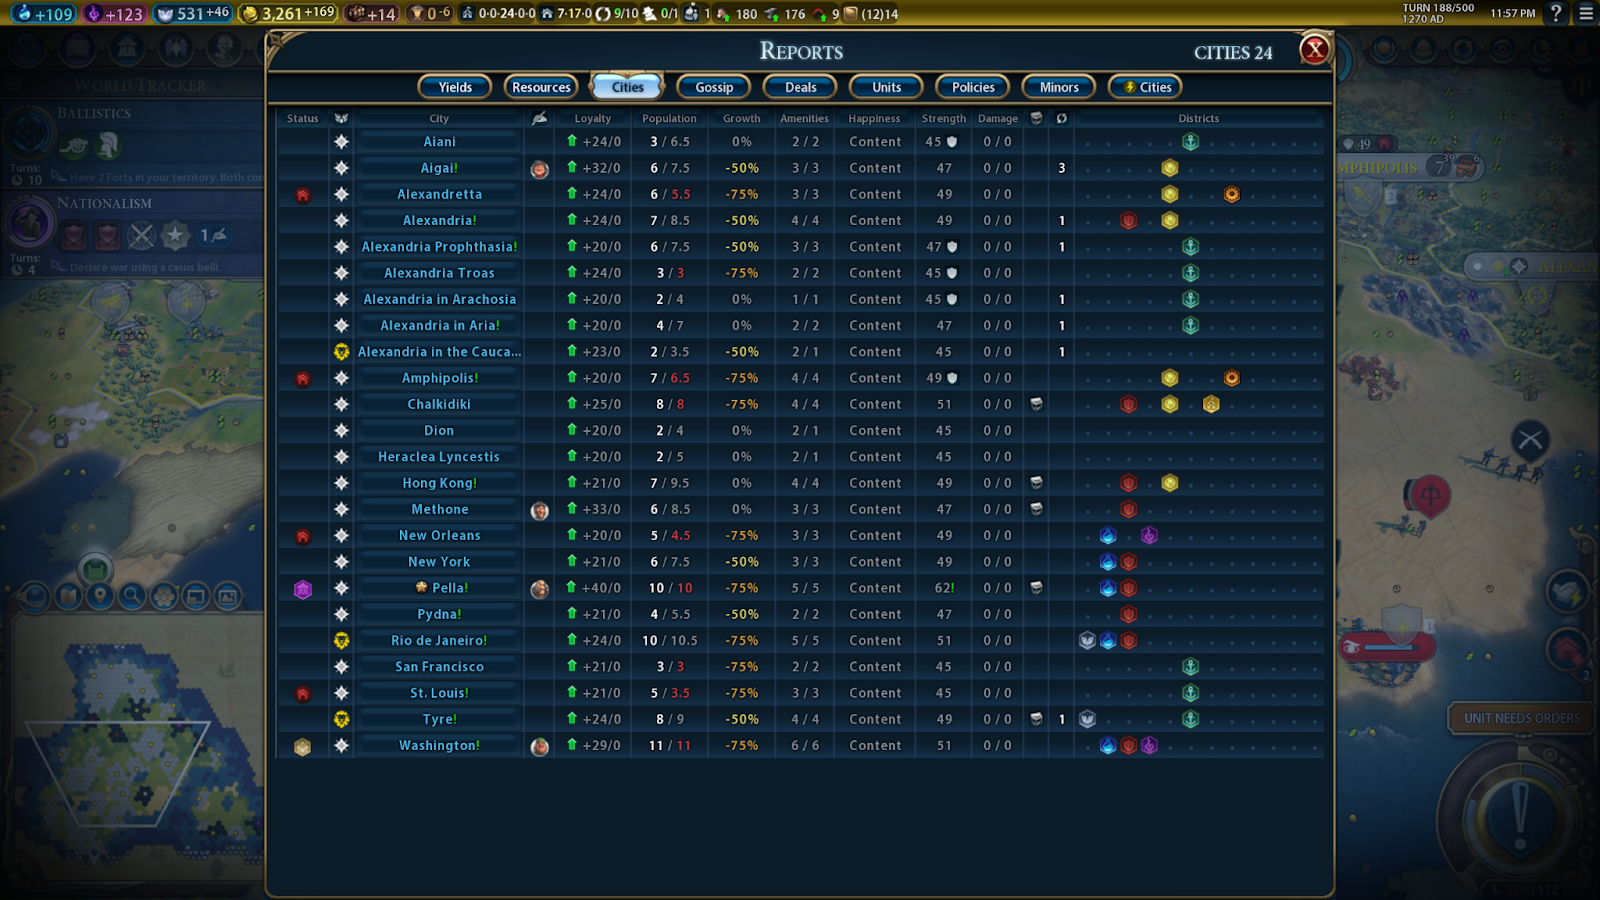Click Pydna! city name

[x=439, y=614]
